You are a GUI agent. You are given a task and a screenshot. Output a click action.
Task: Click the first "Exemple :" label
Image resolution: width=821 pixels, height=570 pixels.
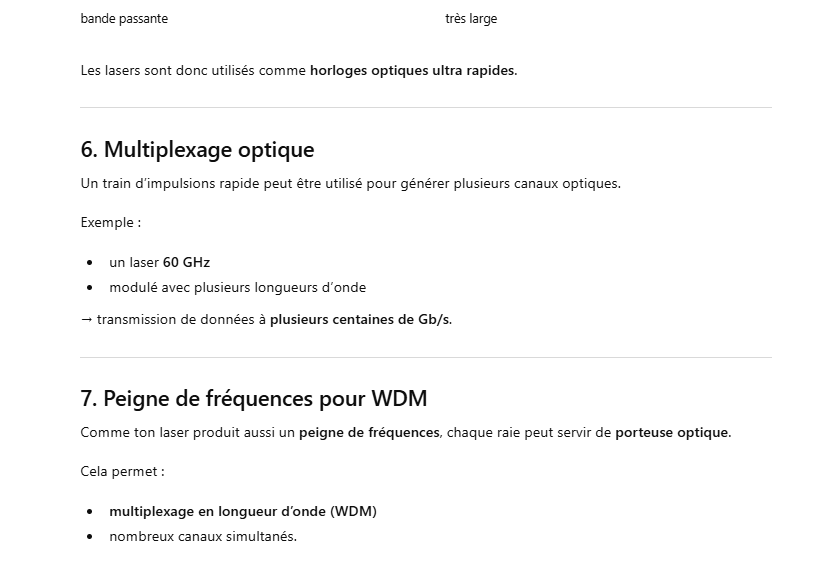[110, 223]
